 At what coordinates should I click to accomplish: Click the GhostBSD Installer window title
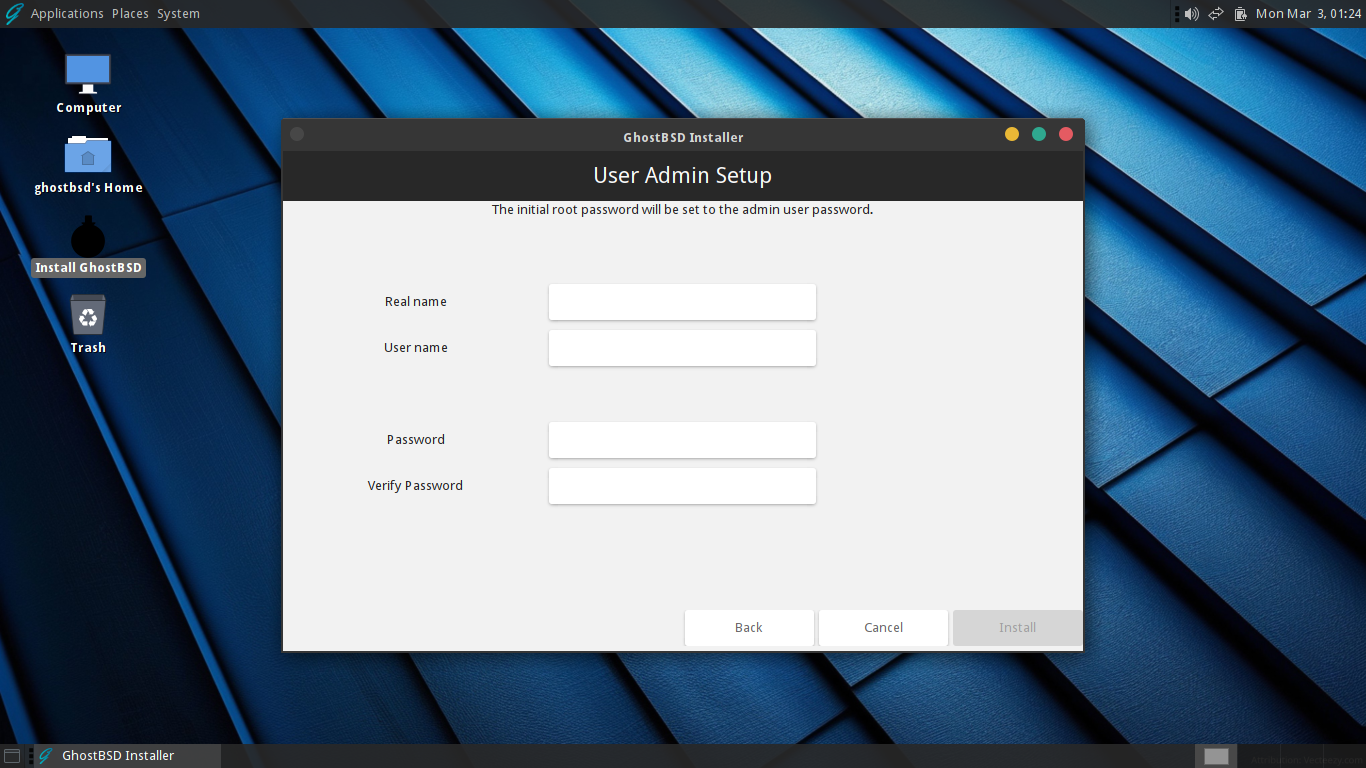pyautogui.click(x=683, y=137)
